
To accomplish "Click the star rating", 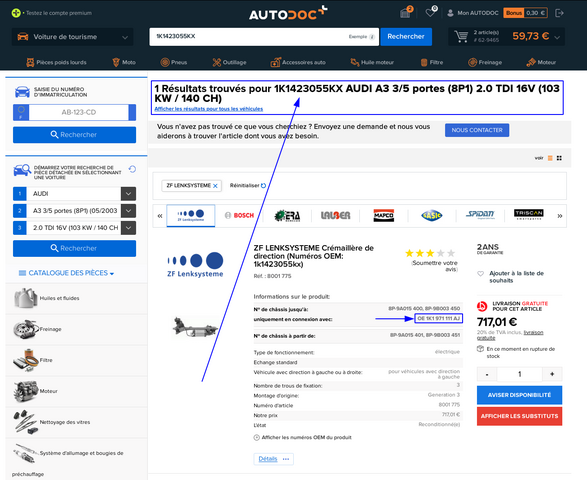I will click(x=430, y=253).
